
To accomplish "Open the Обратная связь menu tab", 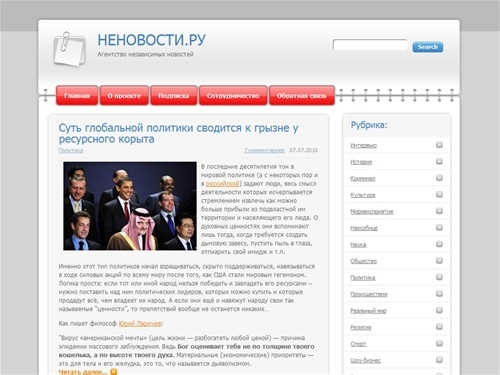I will [302, 96].
